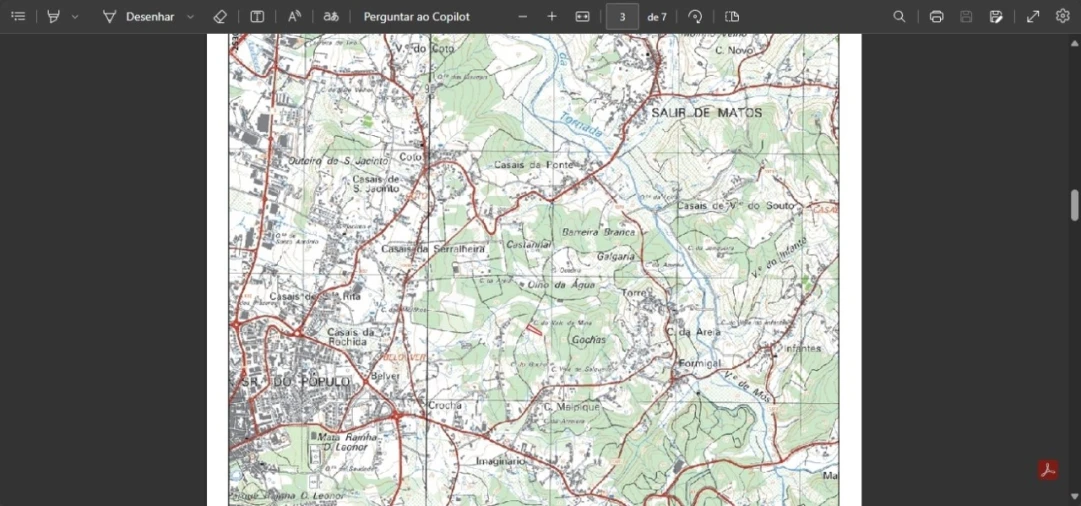Image resolution: width=1081 pixels, height=506 pixels.
Task: Activate the Desenhar drawing tool
Action: (138, 17)
